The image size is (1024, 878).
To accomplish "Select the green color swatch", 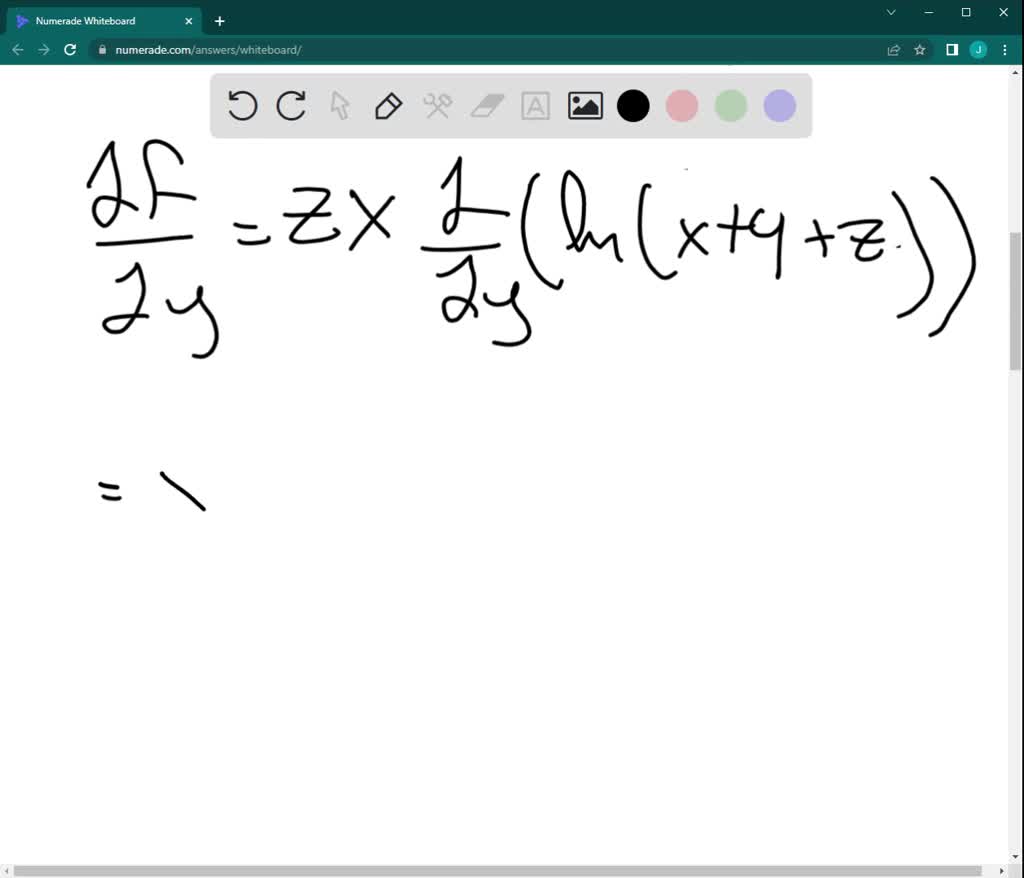I will pyautogui.click(x=730, y=105).
